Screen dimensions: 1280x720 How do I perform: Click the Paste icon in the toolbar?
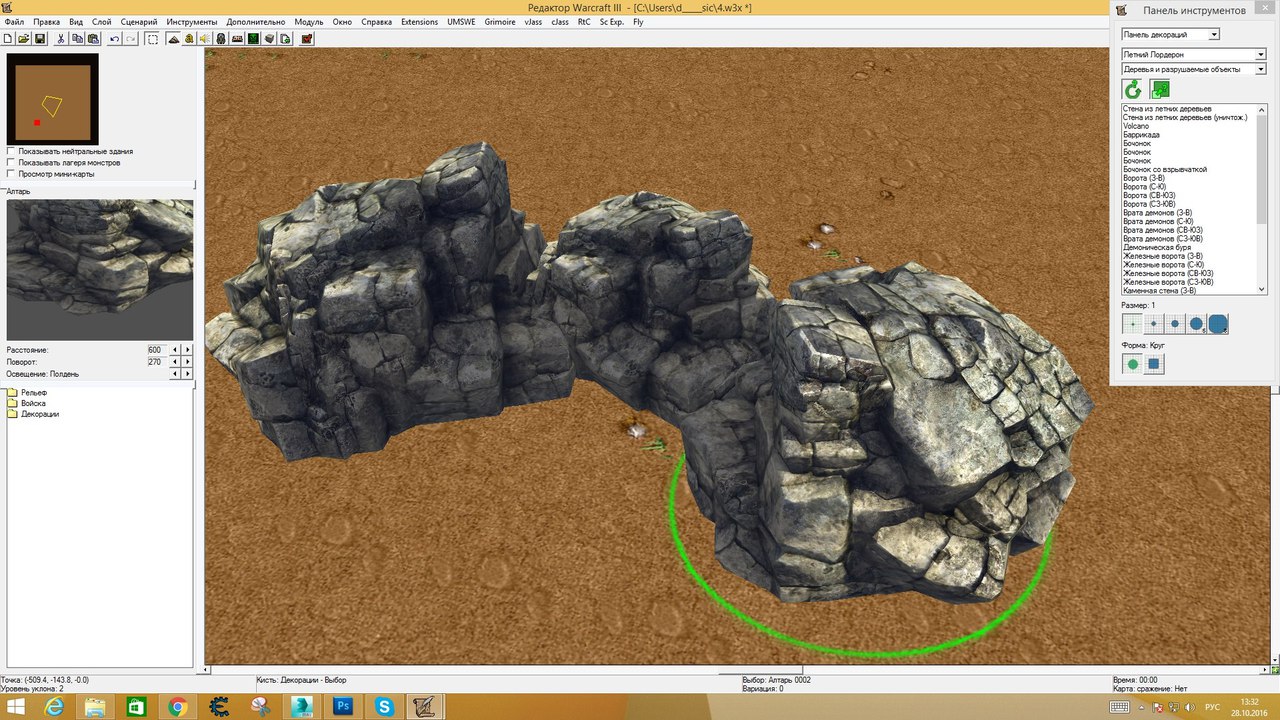(93, 39)
